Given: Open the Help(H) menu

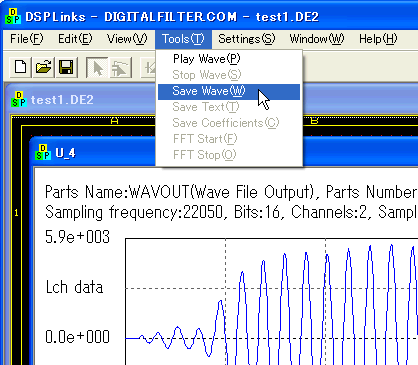Looking at the screenshot, I should (378, 39).
